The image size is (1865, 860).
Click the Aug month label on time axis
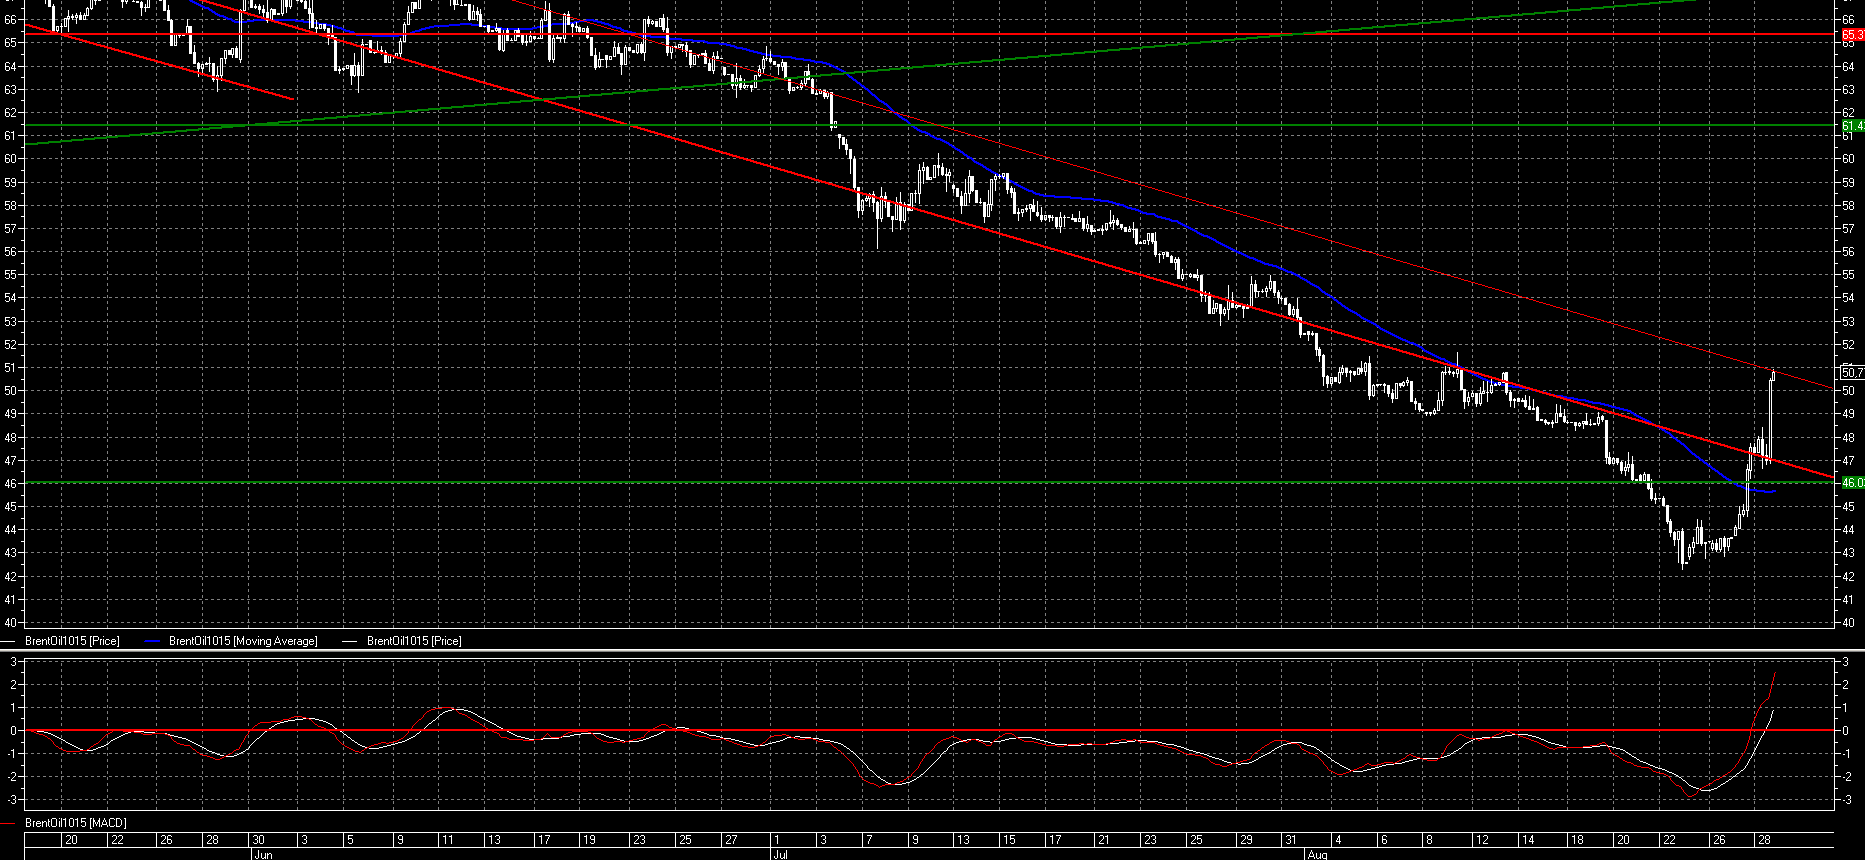1317,854
